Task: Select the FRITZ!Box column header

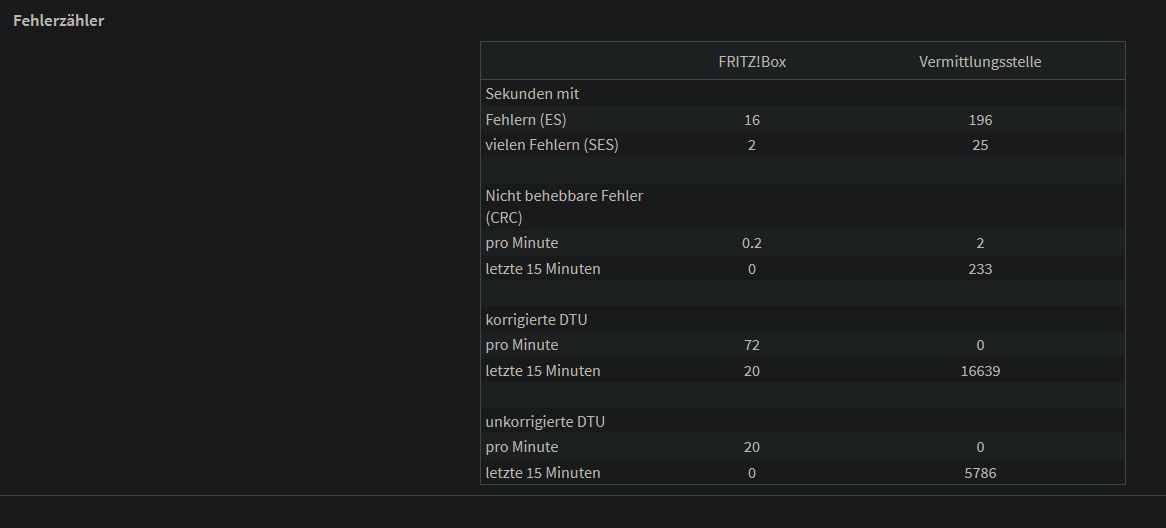Action: tap(752, 62)
